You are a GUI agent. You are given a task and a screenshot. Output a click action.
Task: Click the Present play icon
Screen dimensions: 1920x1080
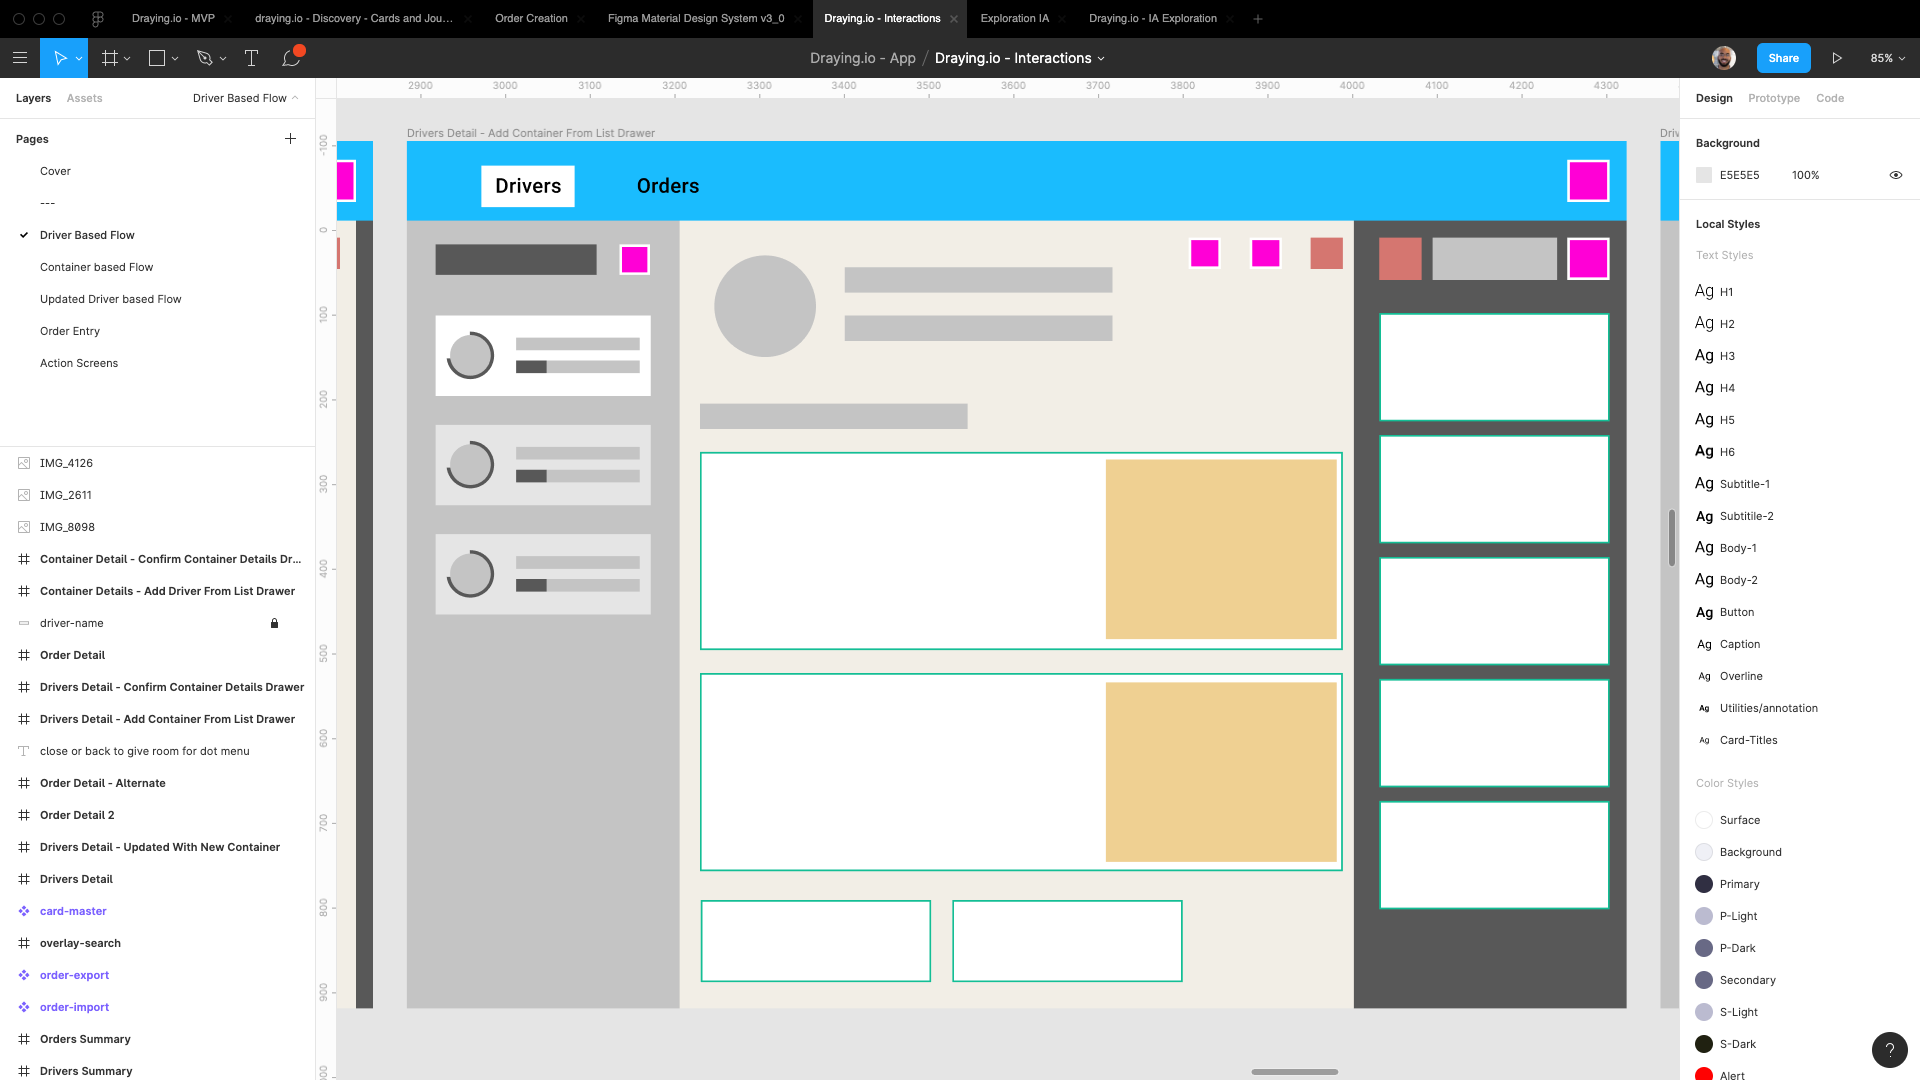coord(1837,58)
